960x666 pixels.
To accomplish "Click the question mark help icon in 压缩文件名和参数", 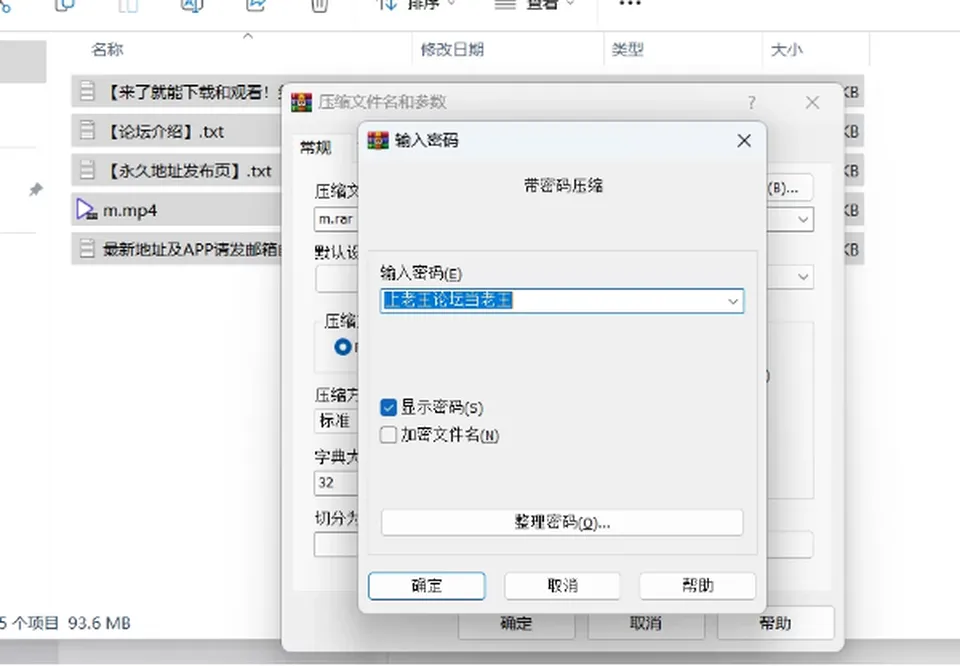I will point(752,103).
